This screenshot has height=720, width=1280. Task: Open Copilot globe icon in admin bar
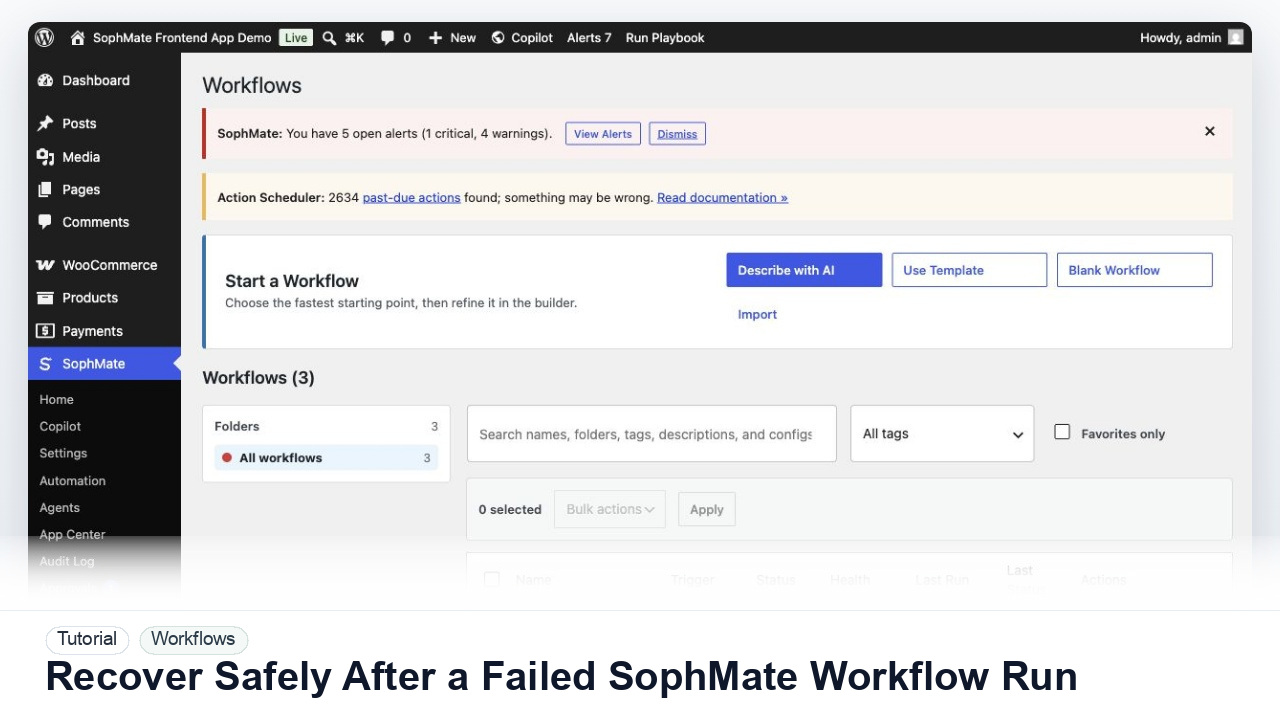pos(498,38)
